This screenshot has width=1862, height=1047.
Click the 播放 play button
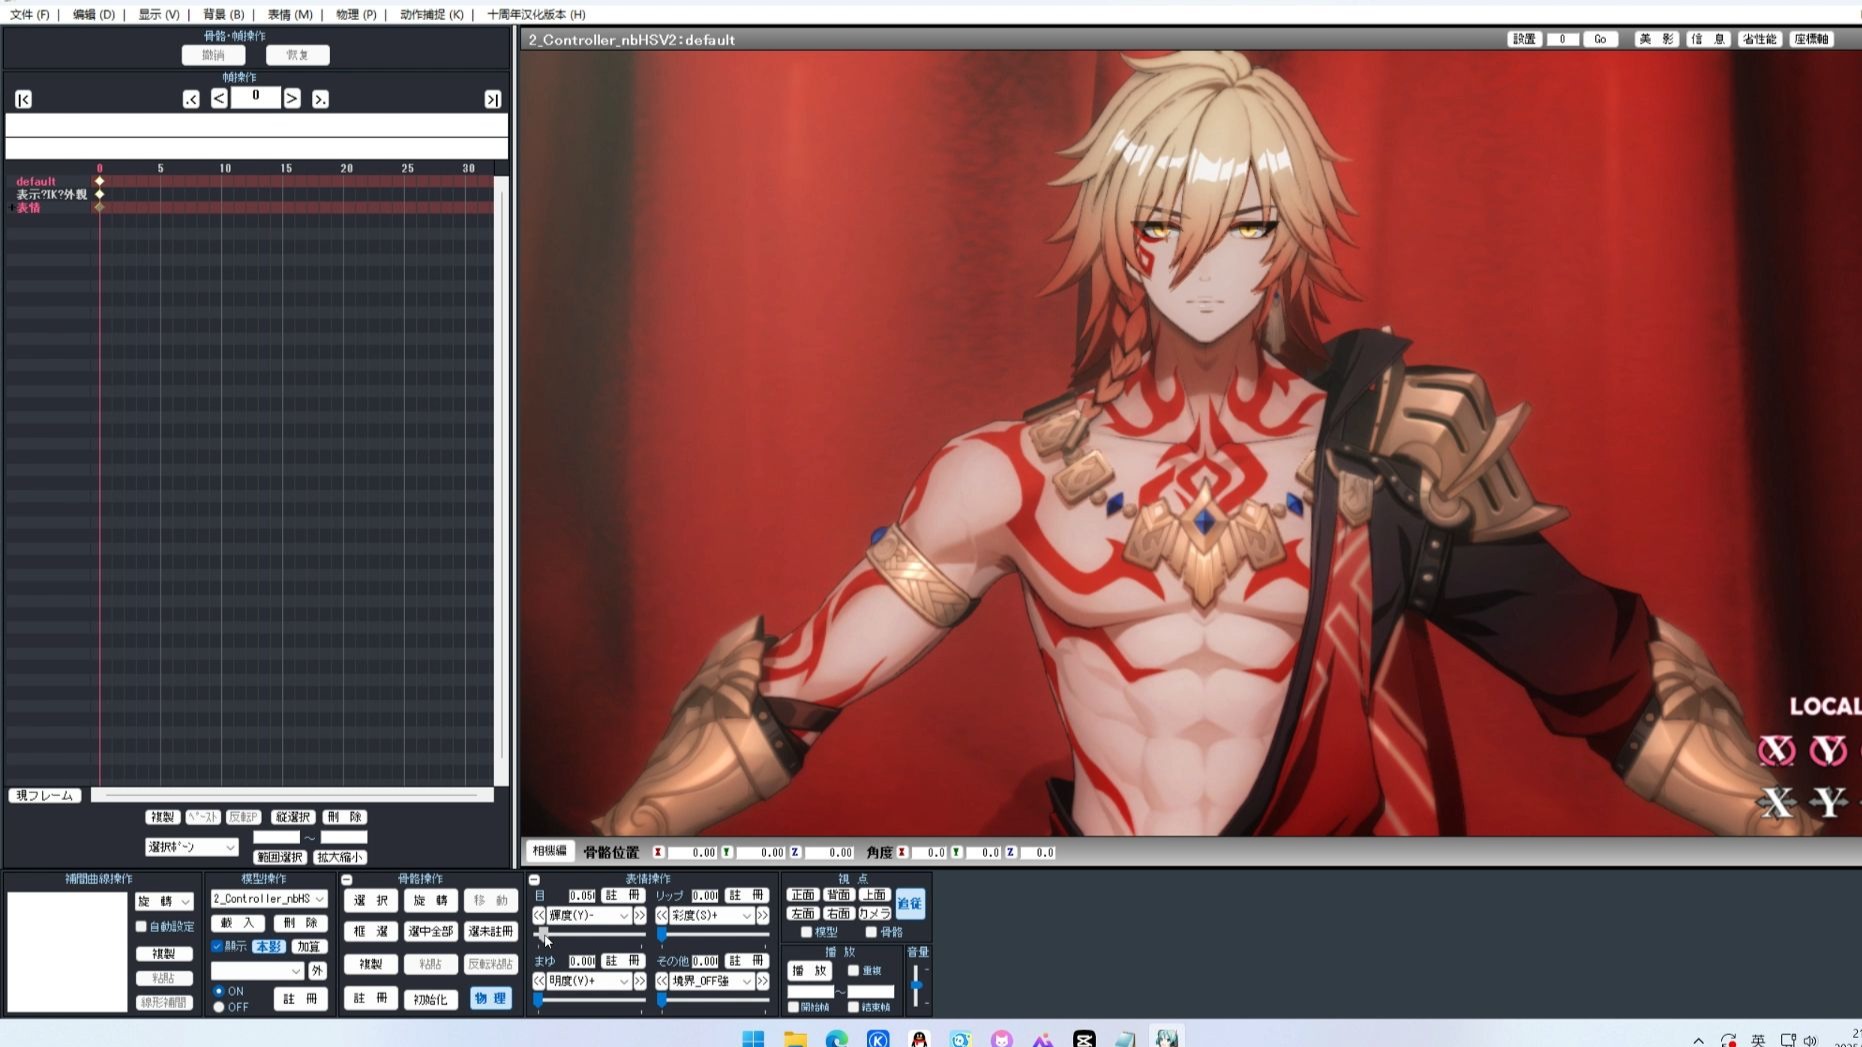coord(809,971)
